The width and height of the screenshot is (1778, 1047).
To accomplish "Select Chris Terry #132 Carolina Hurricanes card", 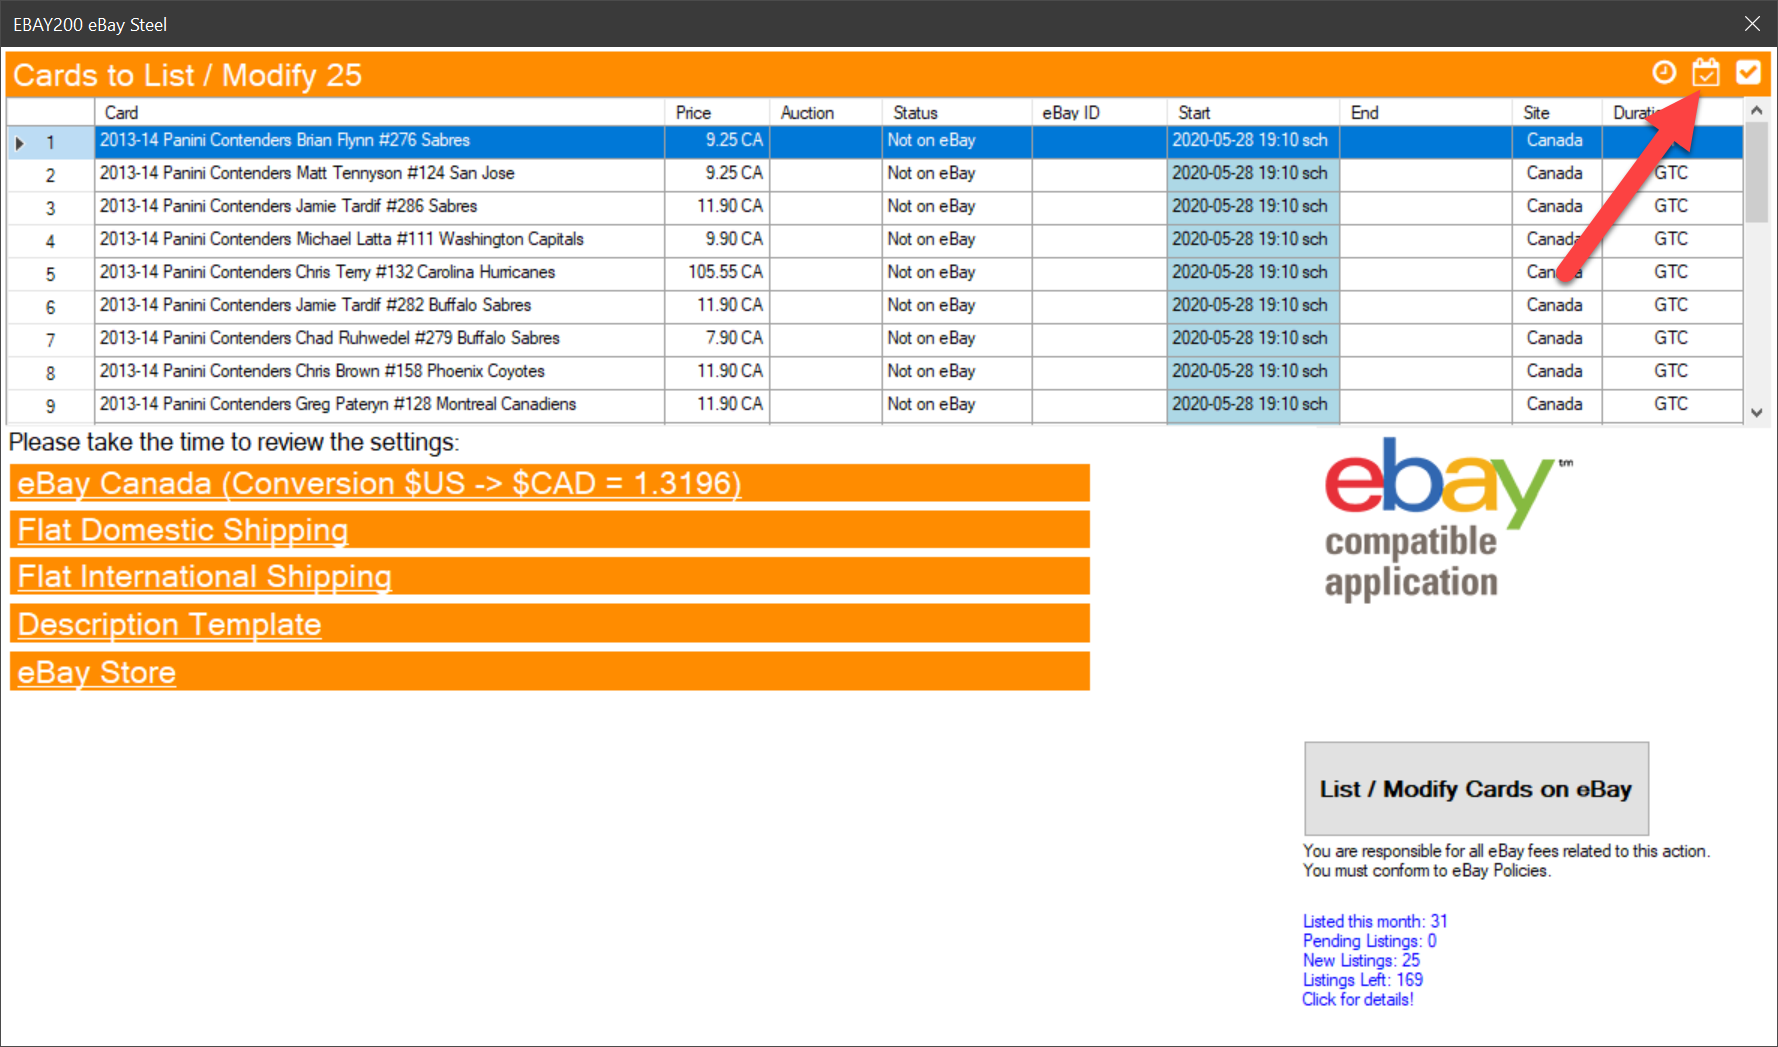I will [380, 273].
